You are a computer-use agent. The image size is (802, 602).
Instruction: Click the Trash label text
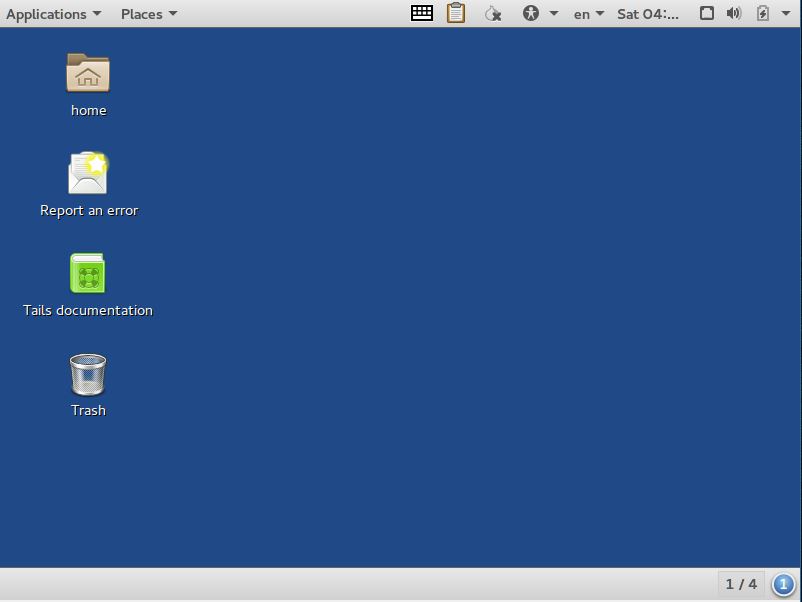pyautogui.click(x=88, y=411)
